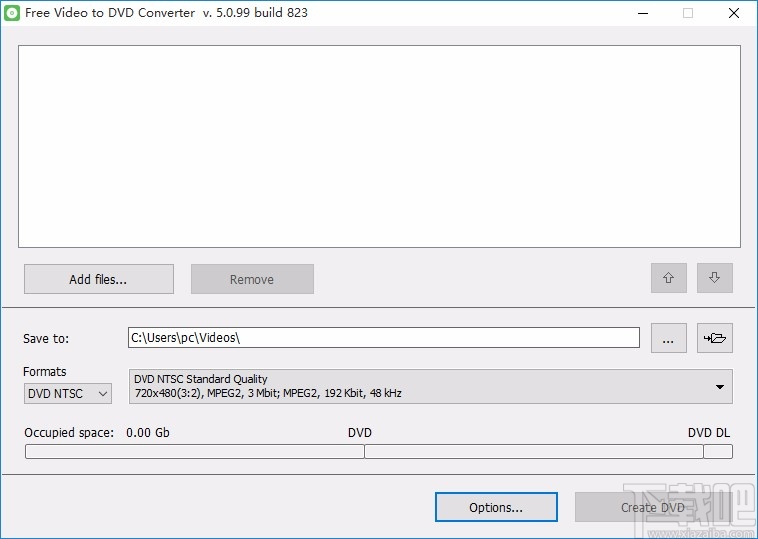Click the '0.00 Gb' value

(148, 433)
